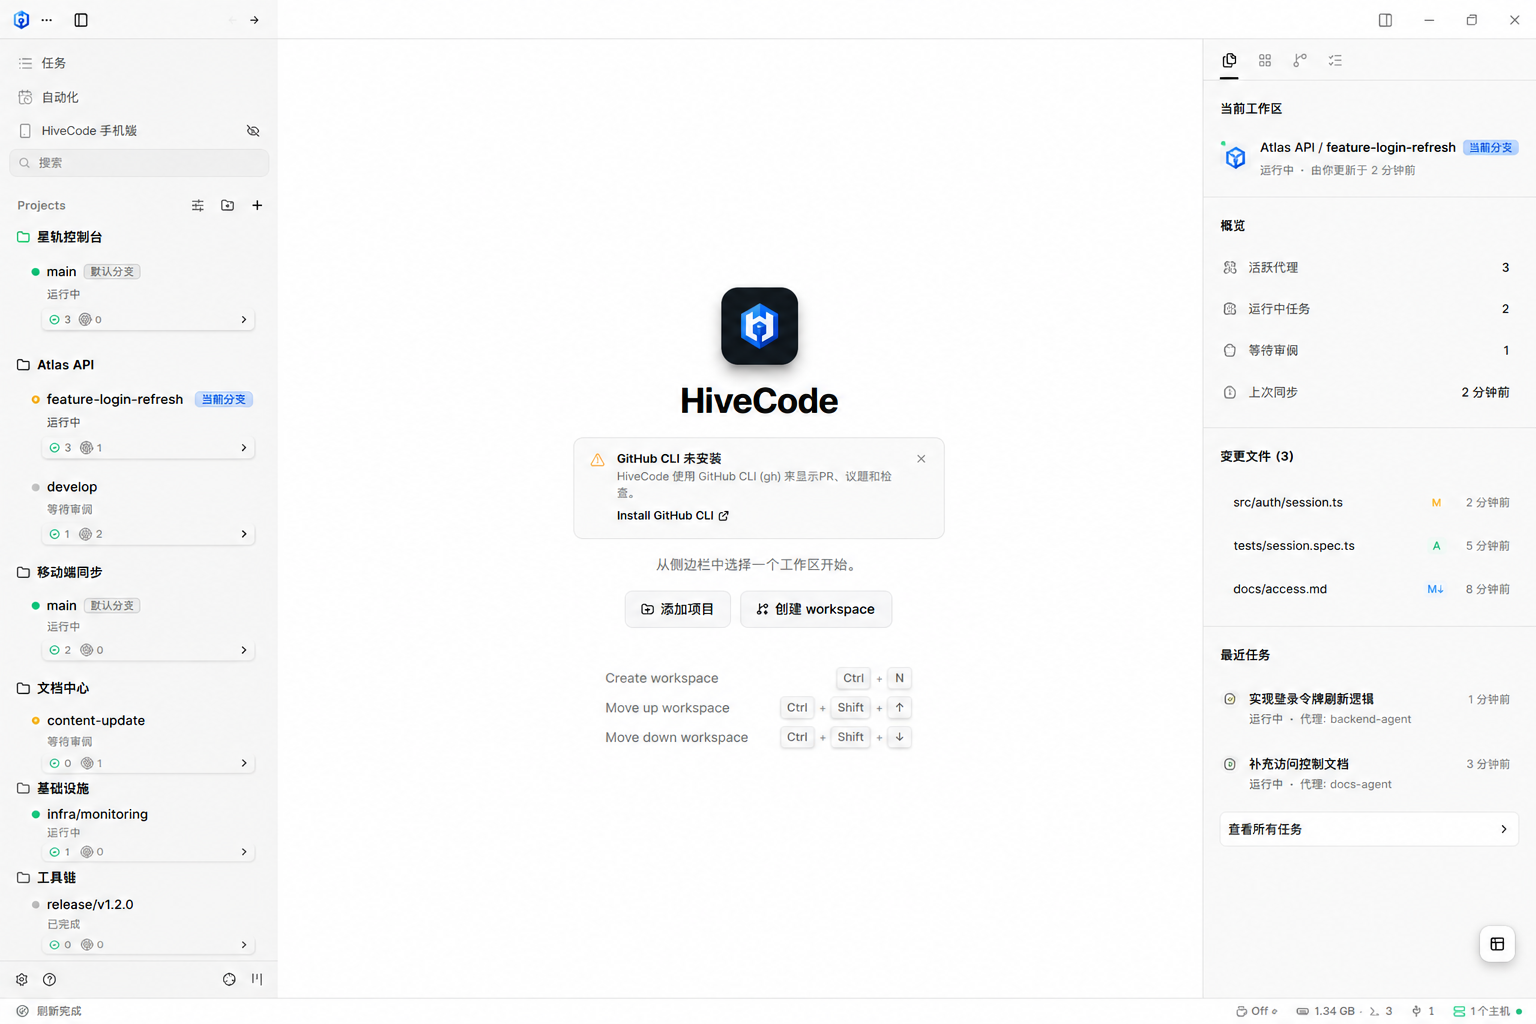Click the 刷新完成 status indicator
Viewport: 1536px width, 1024px height.
pyautogui.click(x=49, y=1011)
